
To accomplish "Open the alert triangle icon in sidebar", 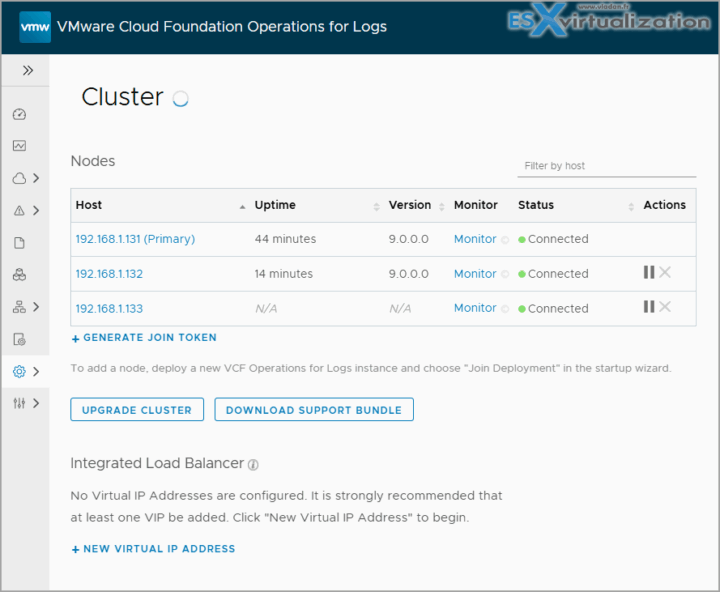I will click(19, 211).
